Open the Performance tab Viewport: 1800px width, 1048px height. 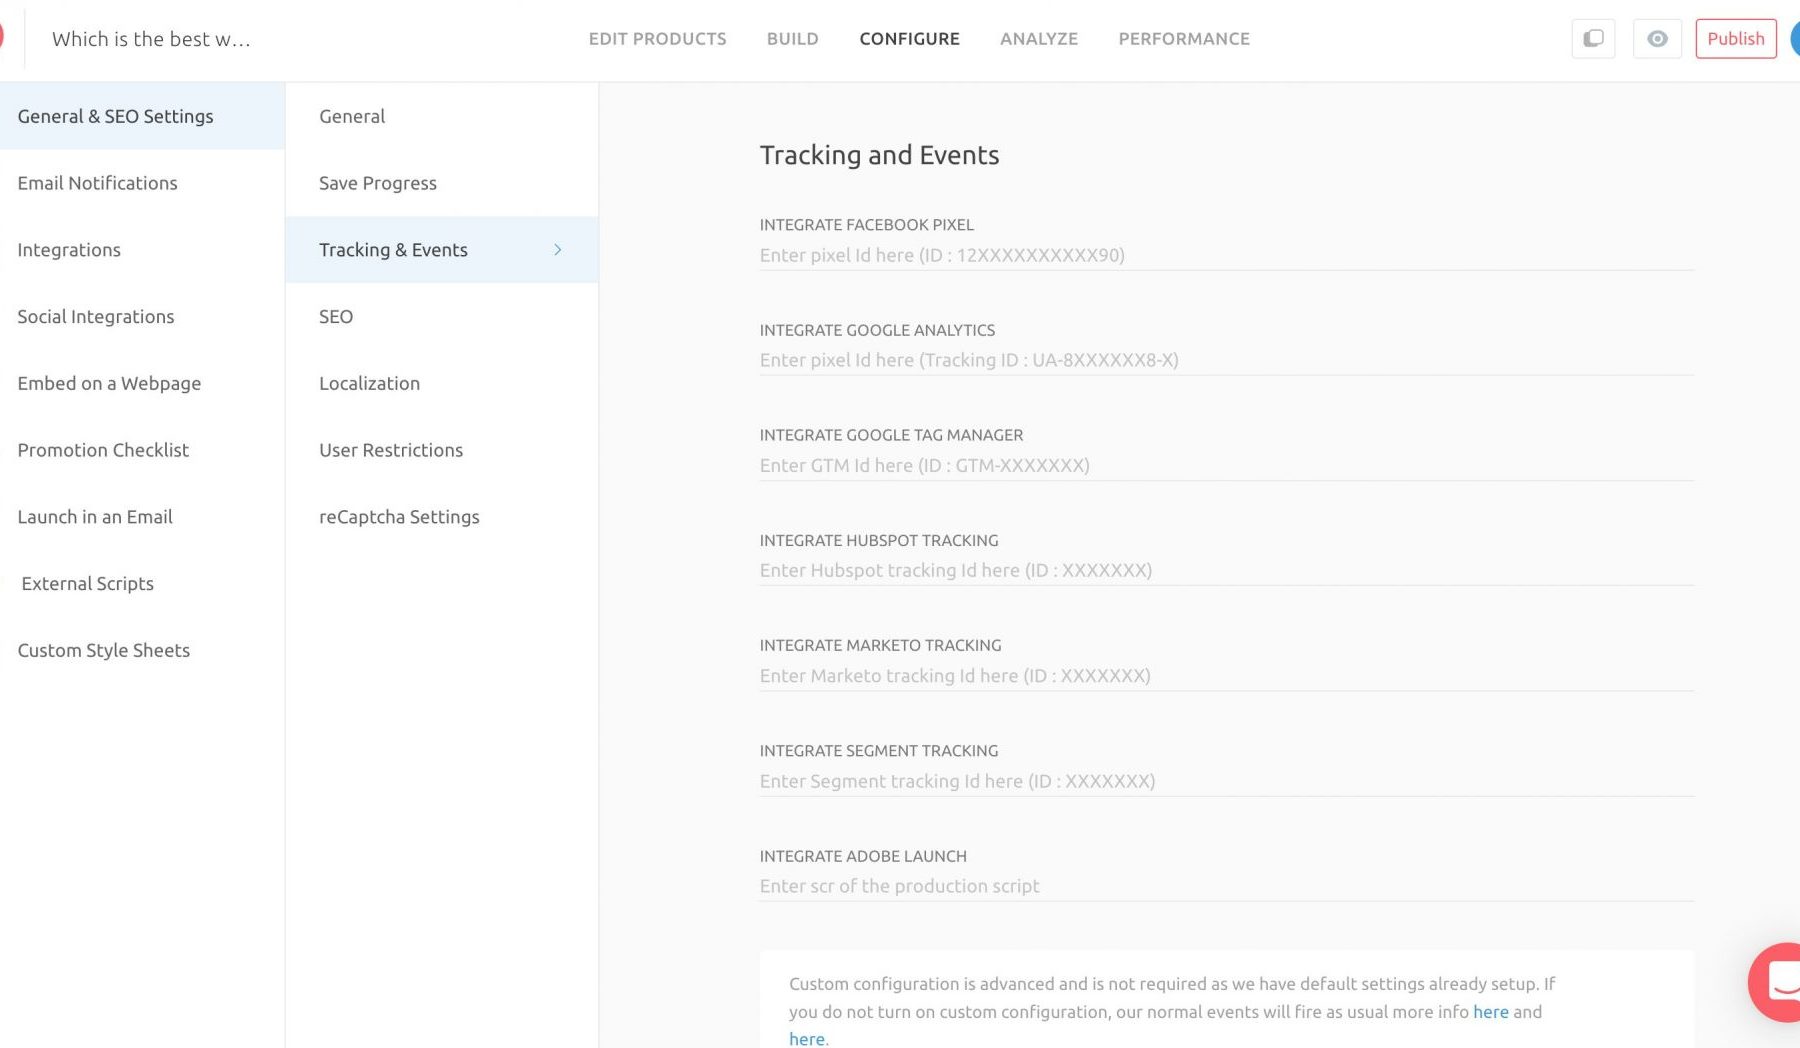(1183, 39)
